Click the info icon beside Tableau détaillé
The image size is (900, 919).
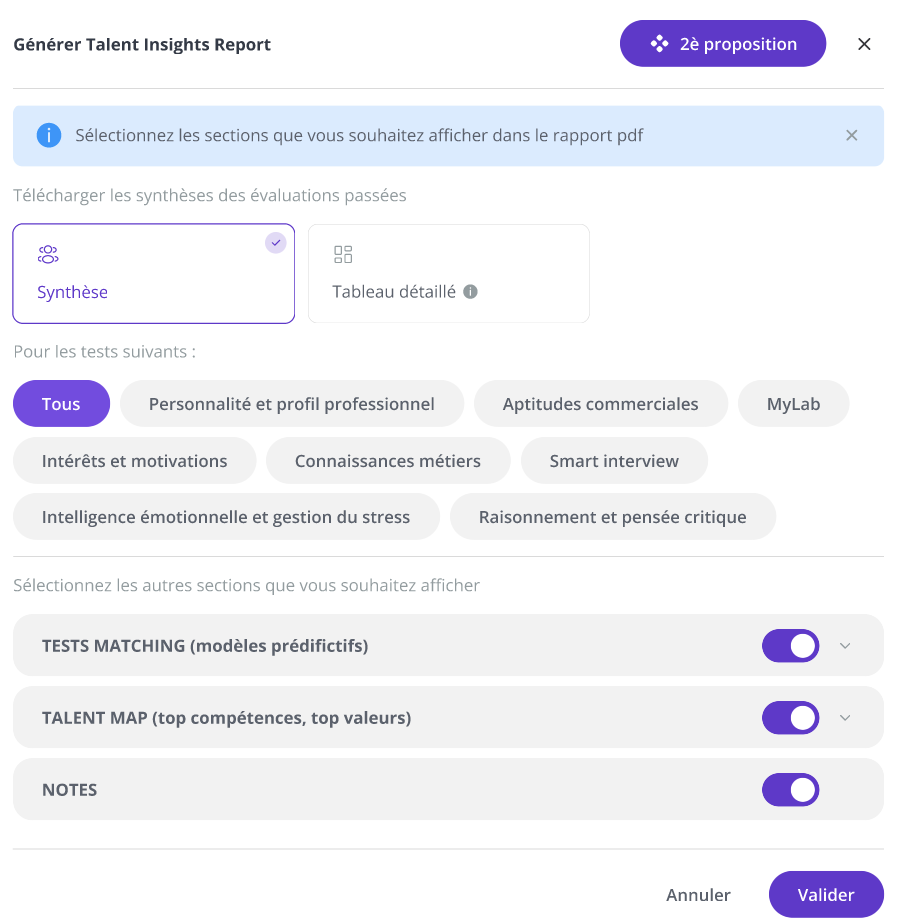pyautogui.click(x=471, y=292)
